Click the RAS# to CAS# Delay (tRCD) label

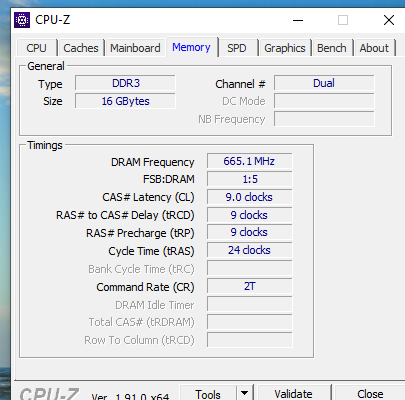pyautogui.click(x=125, y=215)
